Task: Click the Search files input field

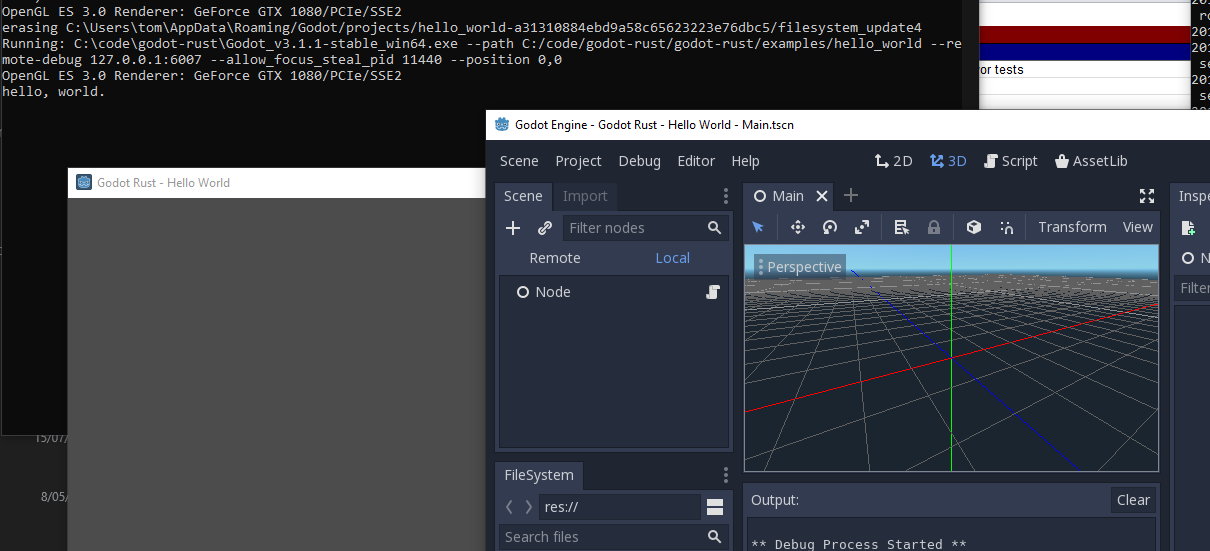Action: point(613,537)
